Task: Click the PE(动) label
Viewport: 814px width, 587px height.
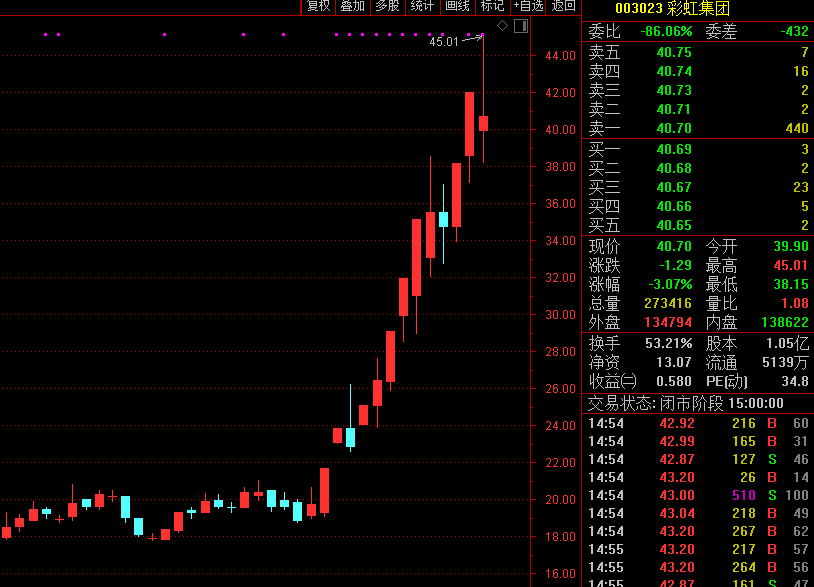Action: click(728, 381)
